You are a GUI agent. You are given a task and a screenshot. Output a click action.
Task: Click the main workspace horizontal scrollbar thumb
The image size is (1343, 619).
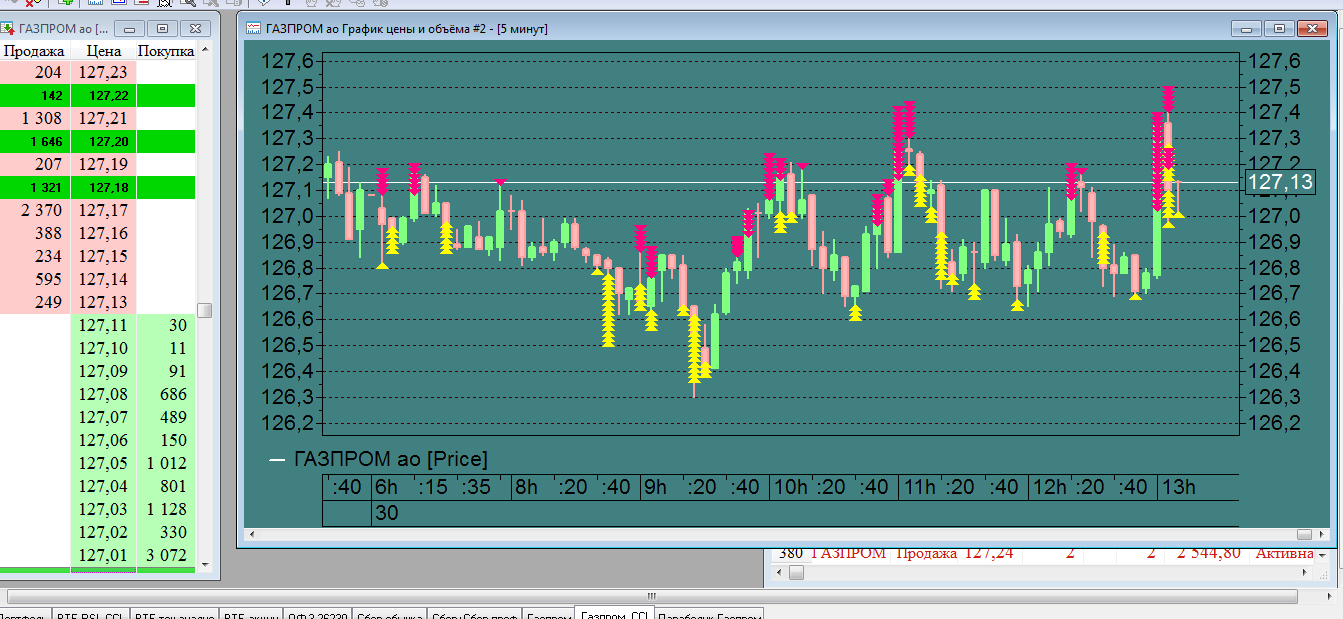coord(652,595)
